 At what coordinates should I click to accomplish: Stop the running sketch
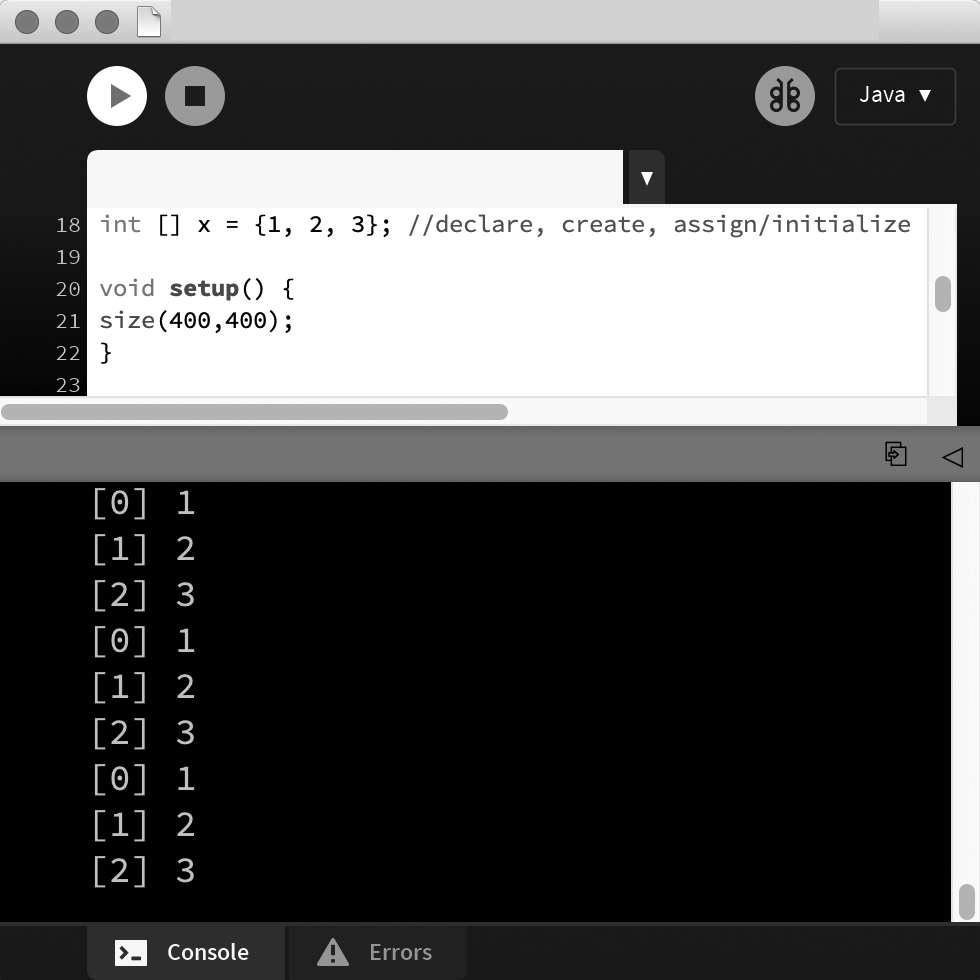(195, 96)
